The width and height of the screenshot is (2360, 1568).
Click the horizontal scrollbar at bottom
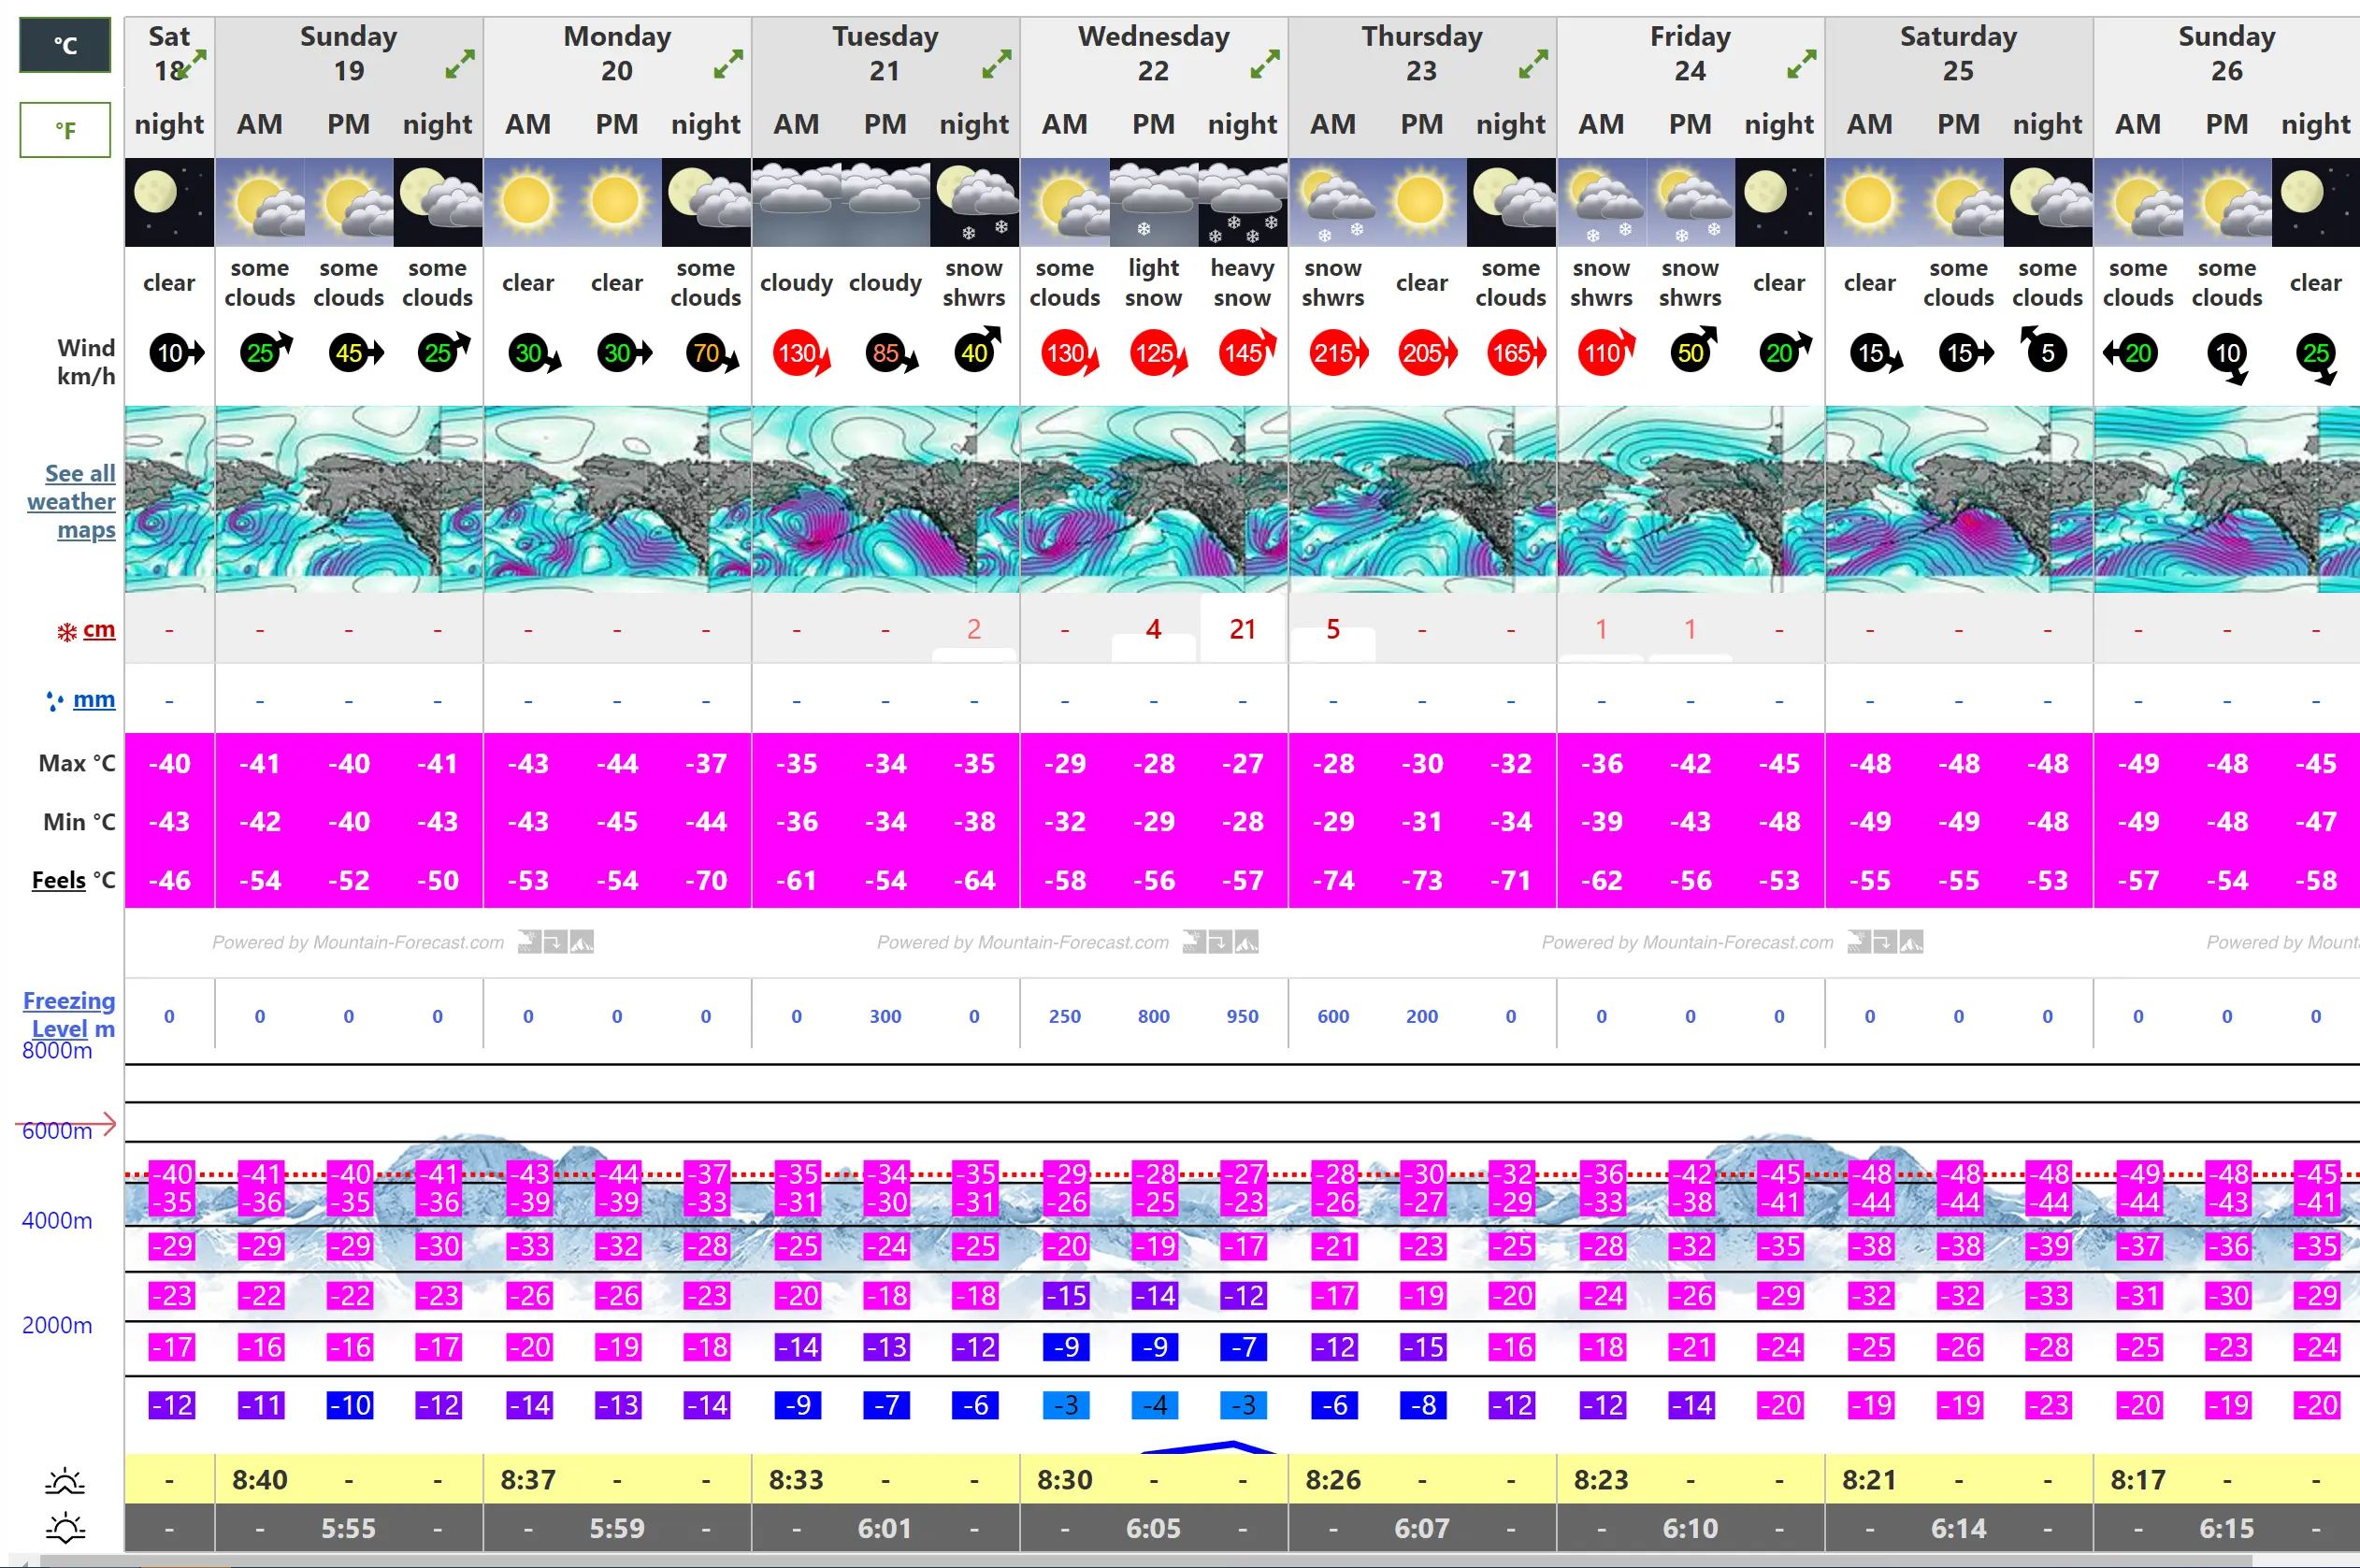tap(1146, 1561)
